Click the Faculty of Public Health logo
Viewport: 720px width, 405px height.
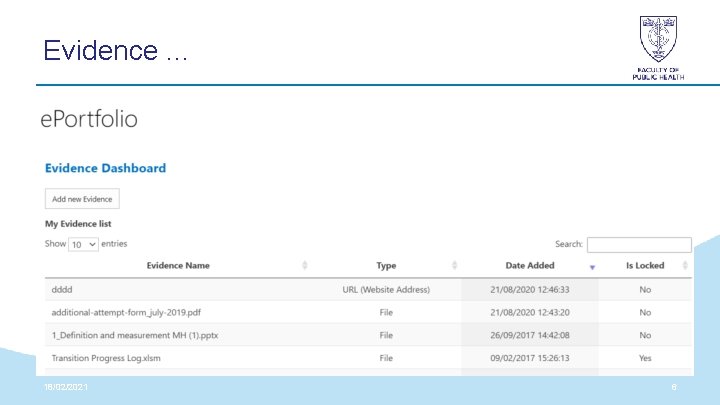(658, 48)
